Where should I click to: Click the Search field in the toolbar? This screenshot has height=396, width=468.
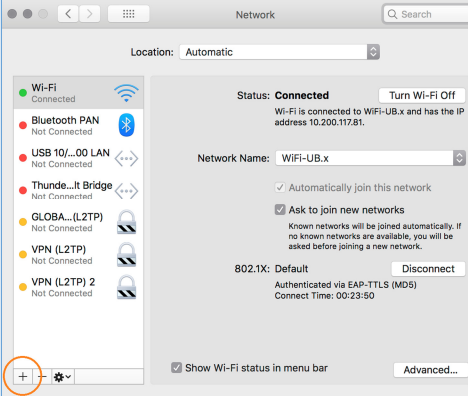pyautogui.click(x=426, y=14)
